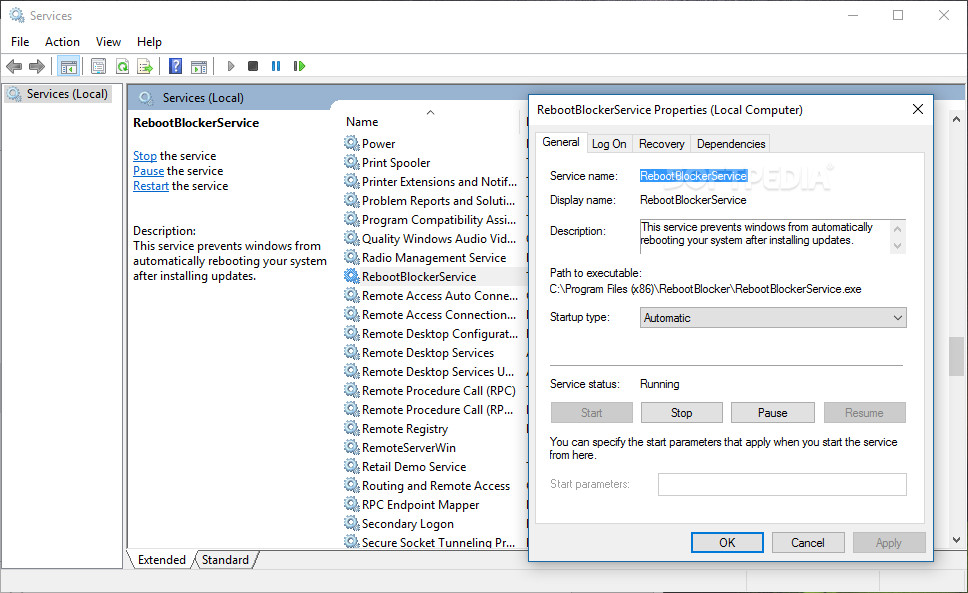Switch to the Recovery tab
This screenshot has height=593, width=968.
point(661,144)
